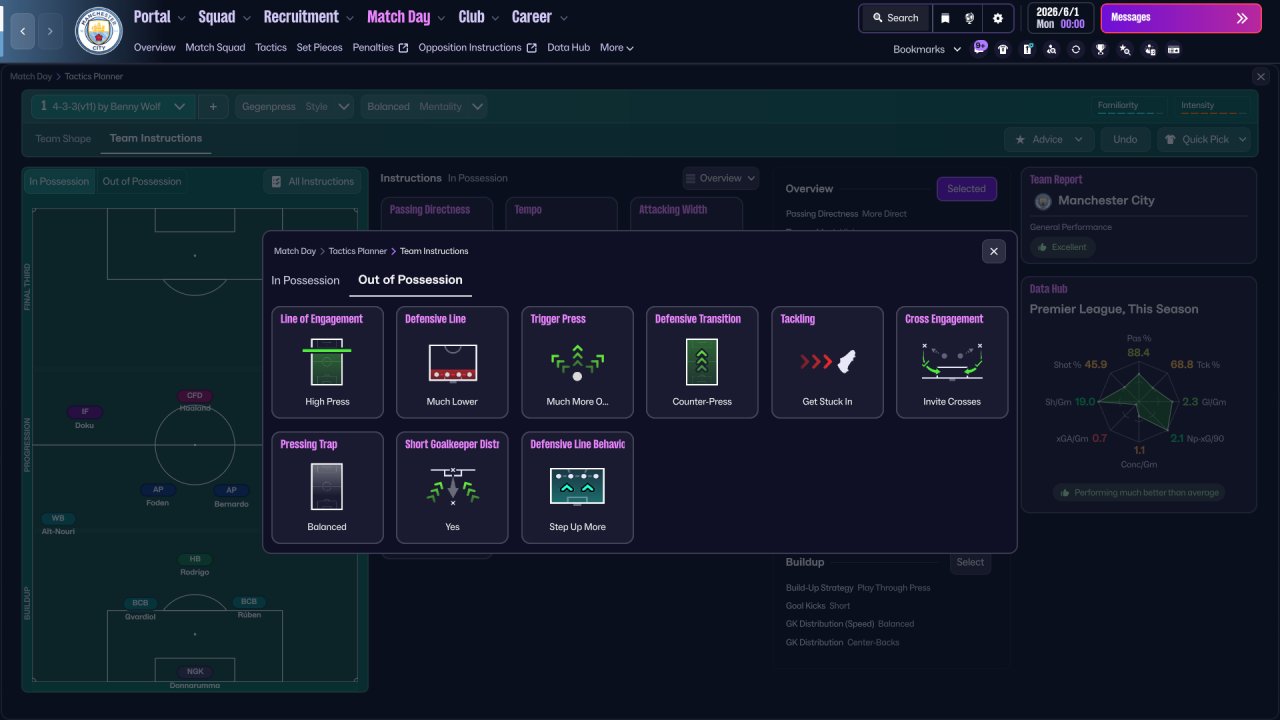Select Donnarumma on the tactics pitch
Viewport: 1280px width, 720px height.
coord(195,678)
